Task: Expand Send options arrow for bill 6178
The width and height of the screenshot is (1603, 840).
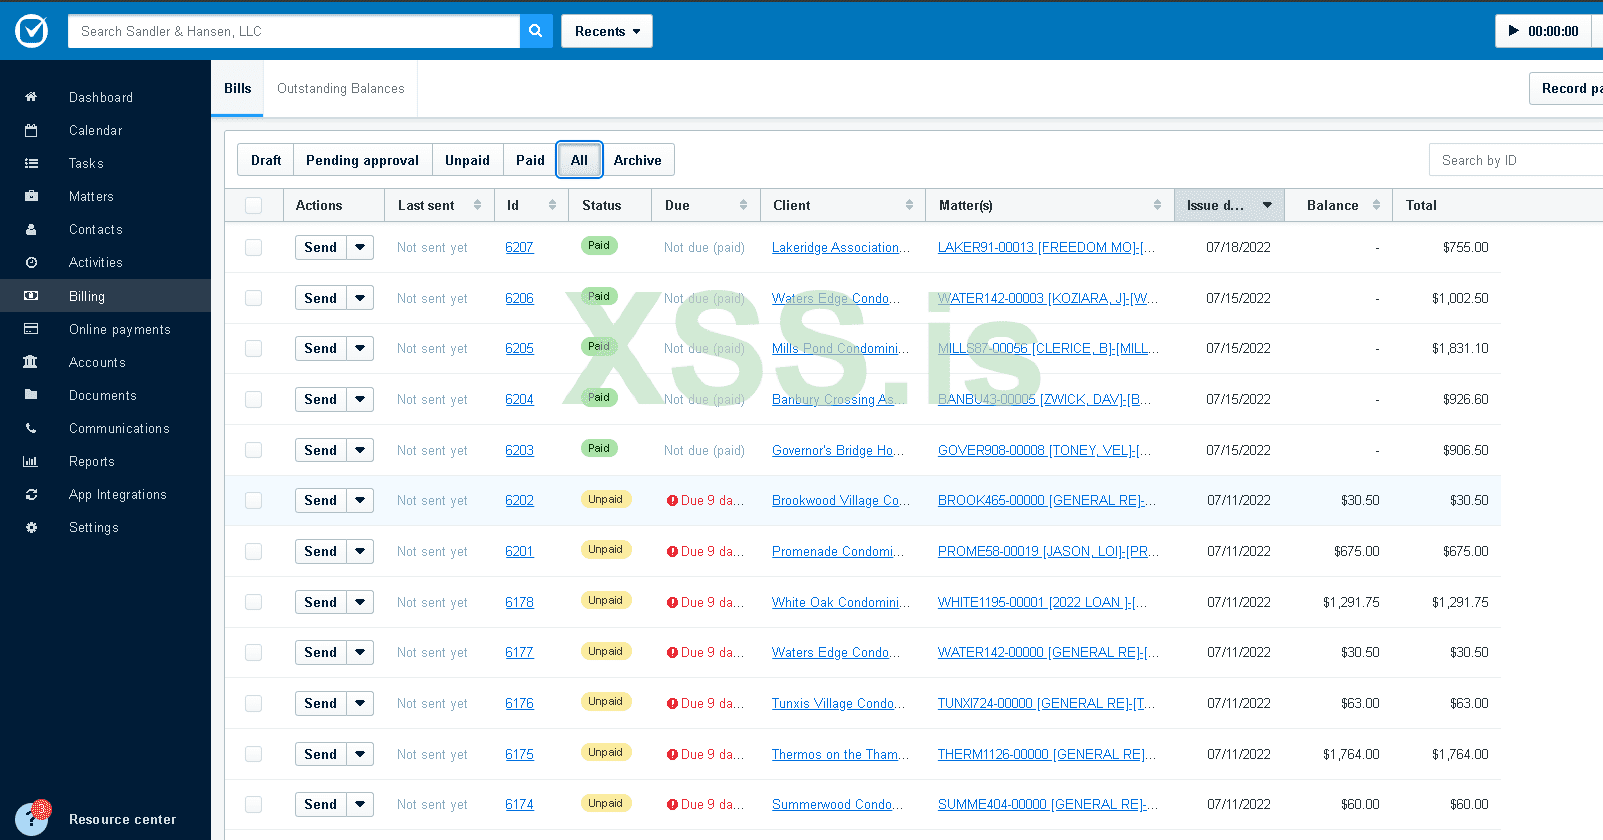Action: (x=360, y=602)
